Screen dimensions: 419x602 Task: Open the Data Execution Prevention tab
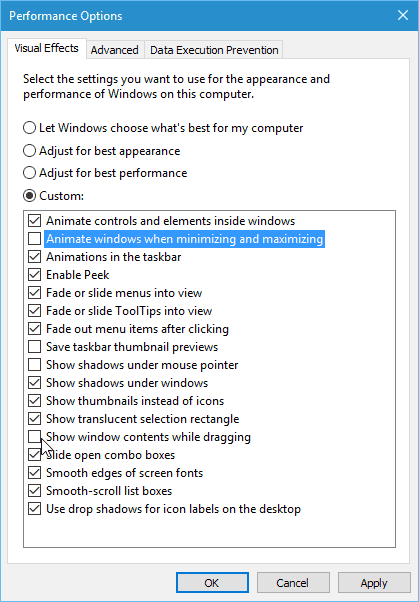[x=214, y=50]
